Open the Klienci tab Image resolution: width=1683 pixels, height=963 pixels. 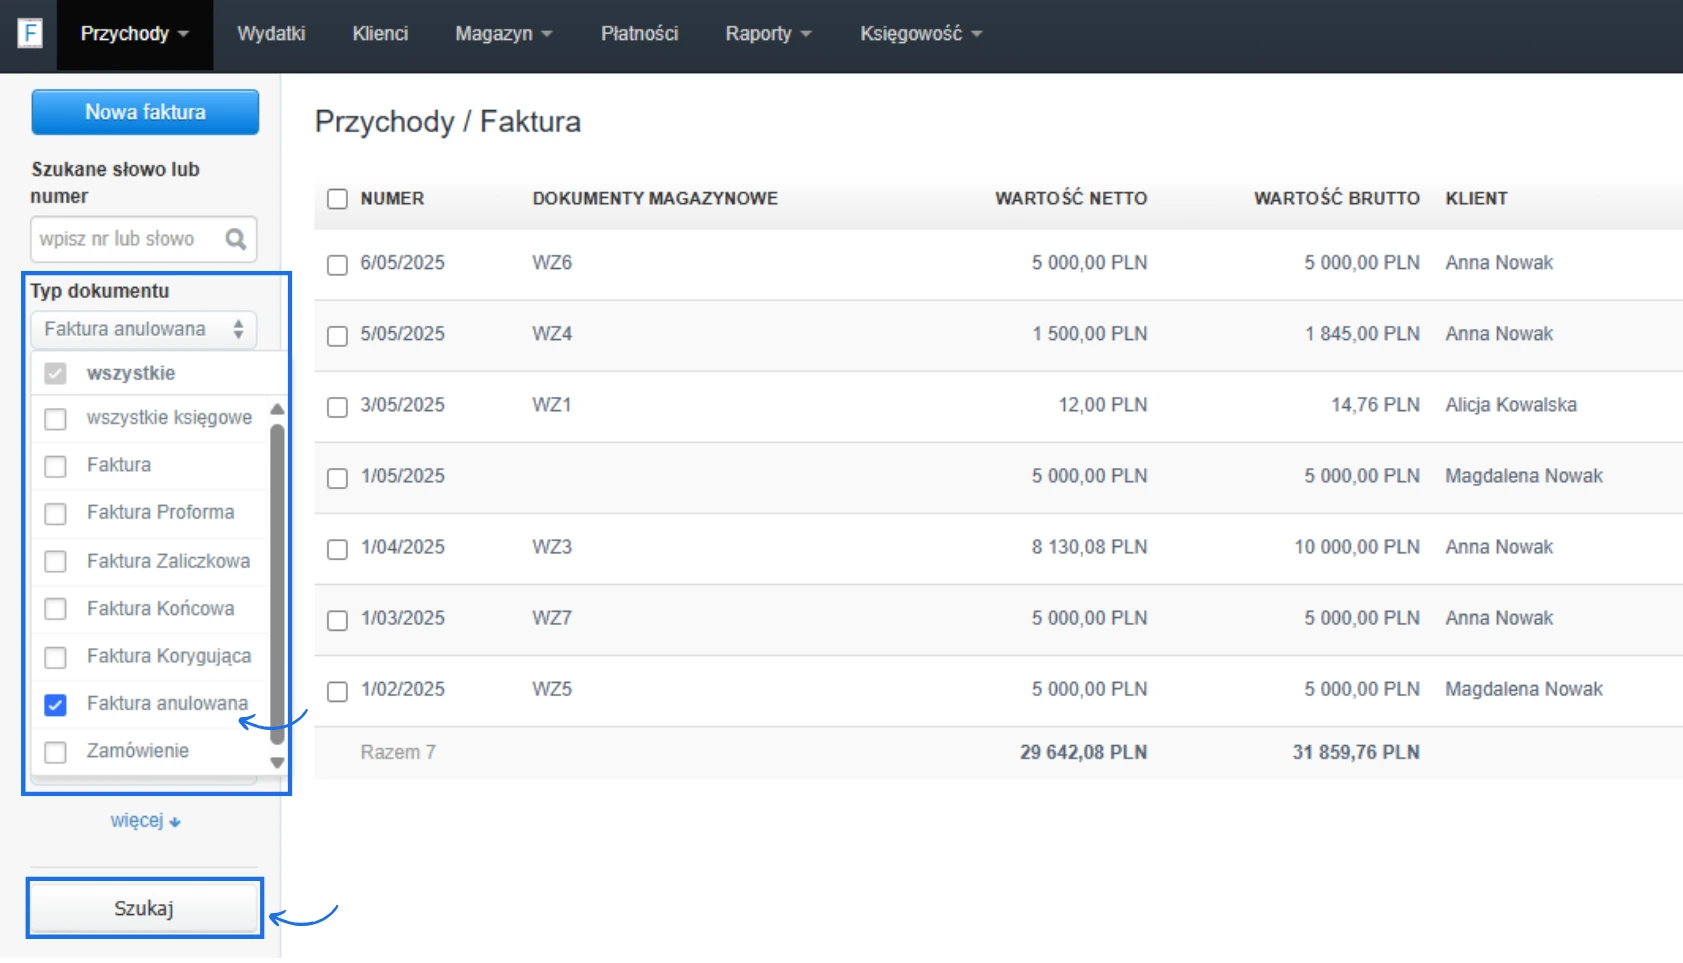[x=380, y=34]
